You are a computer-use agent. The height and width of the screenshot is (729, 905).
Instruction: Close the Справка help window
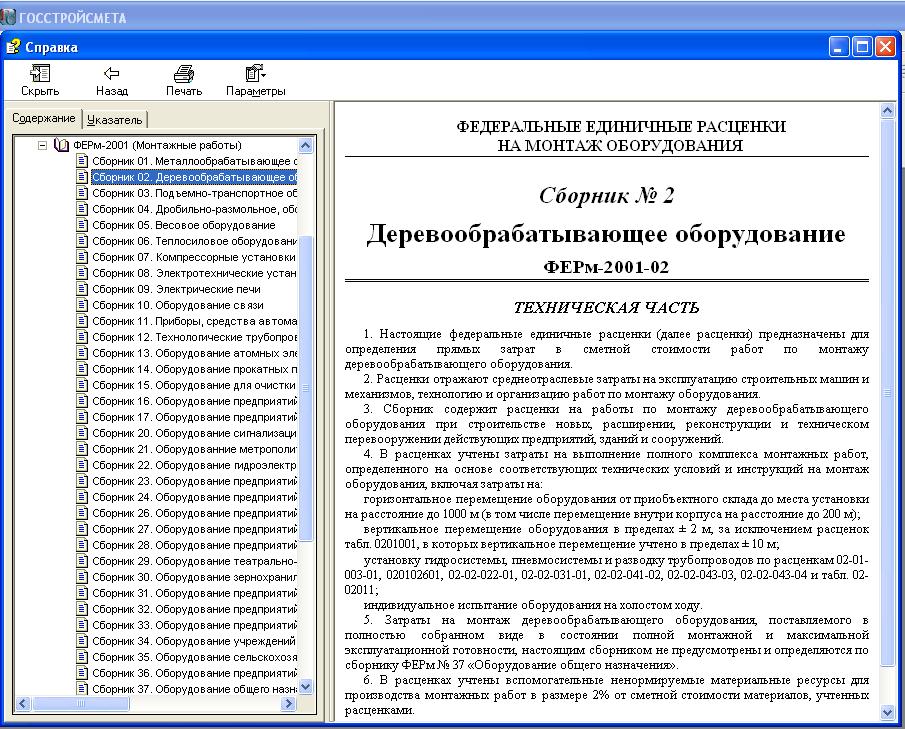click(885, 47)
